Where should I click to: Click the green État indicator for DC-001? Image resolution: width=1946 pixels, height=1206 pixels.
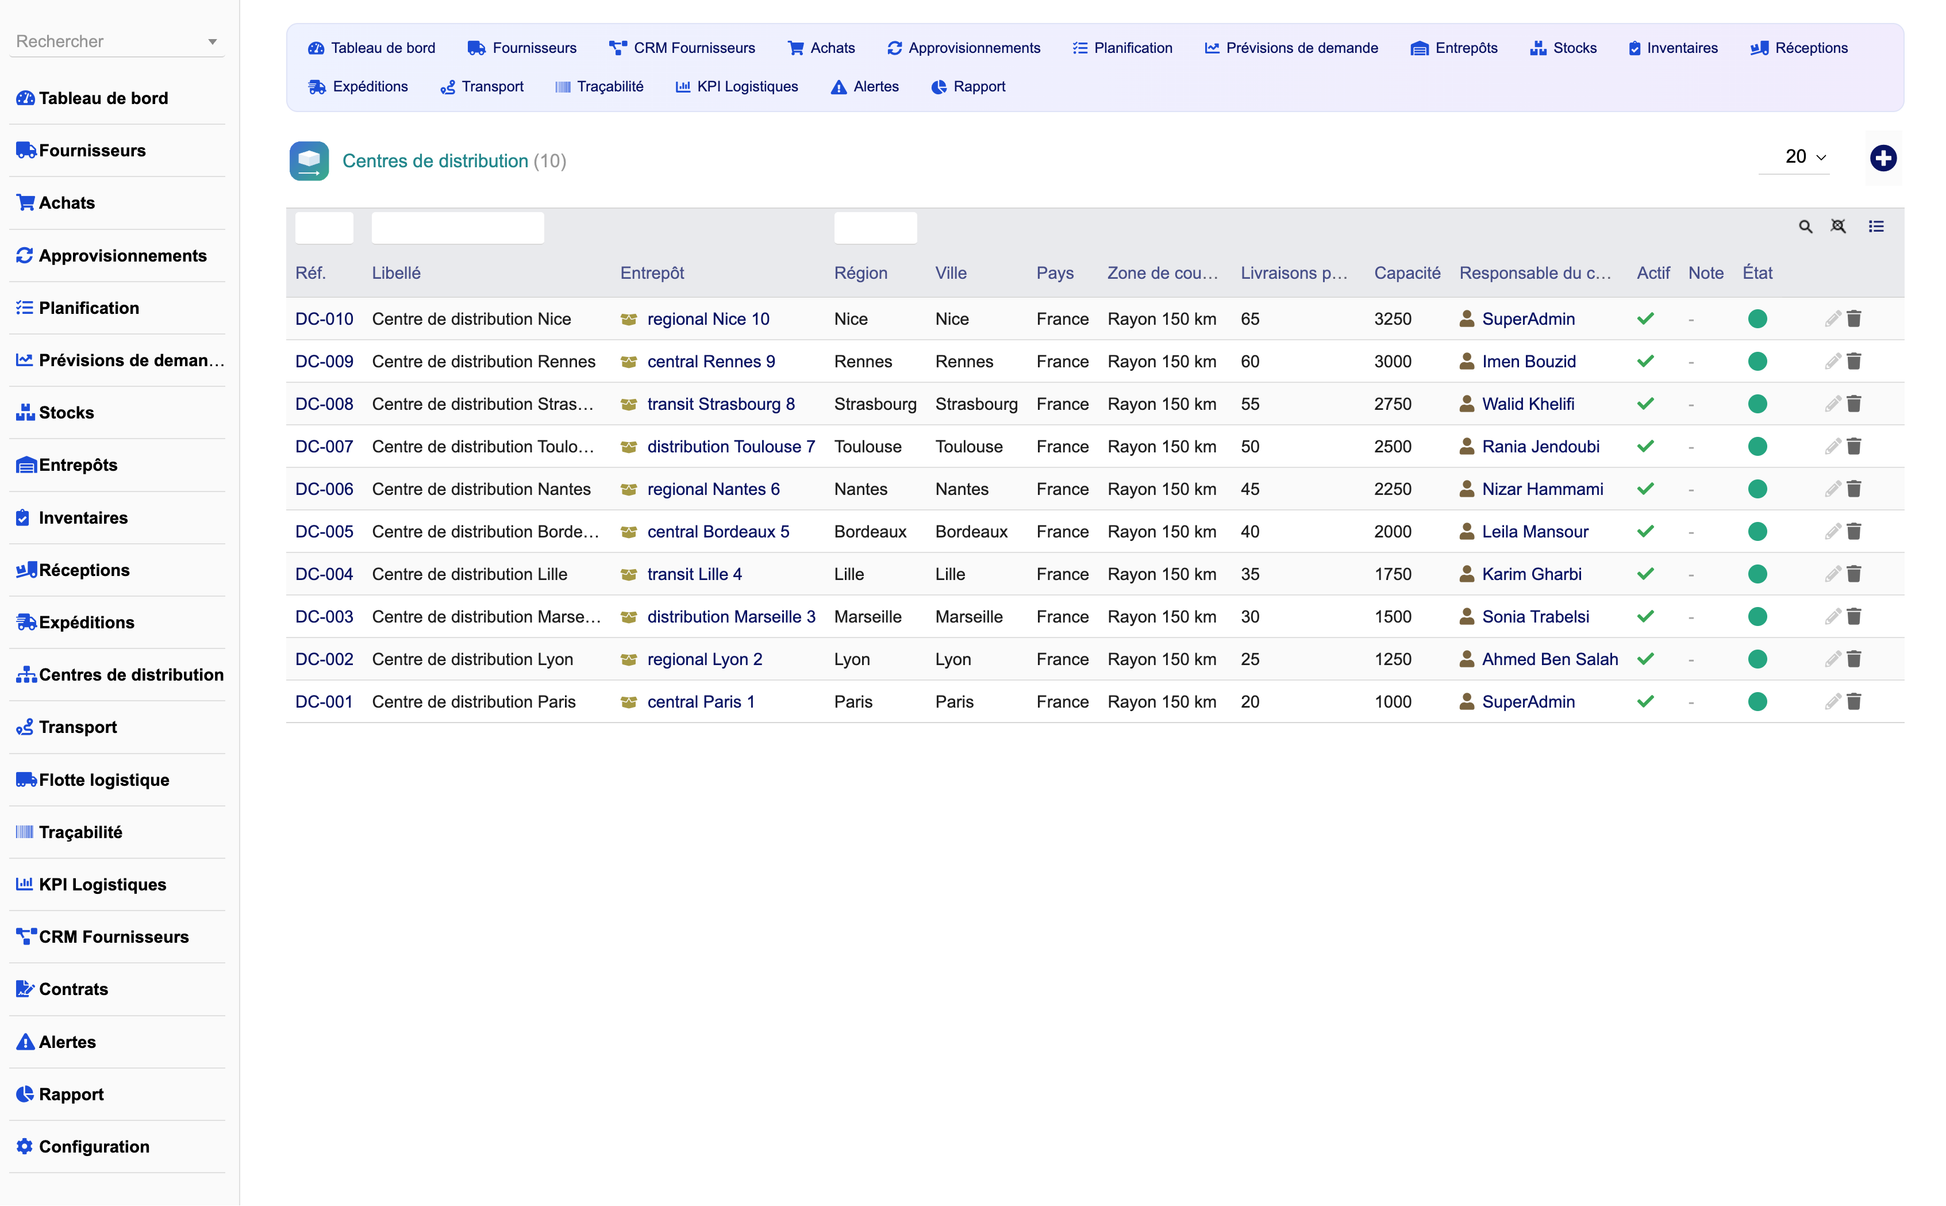click(1757, 701)
